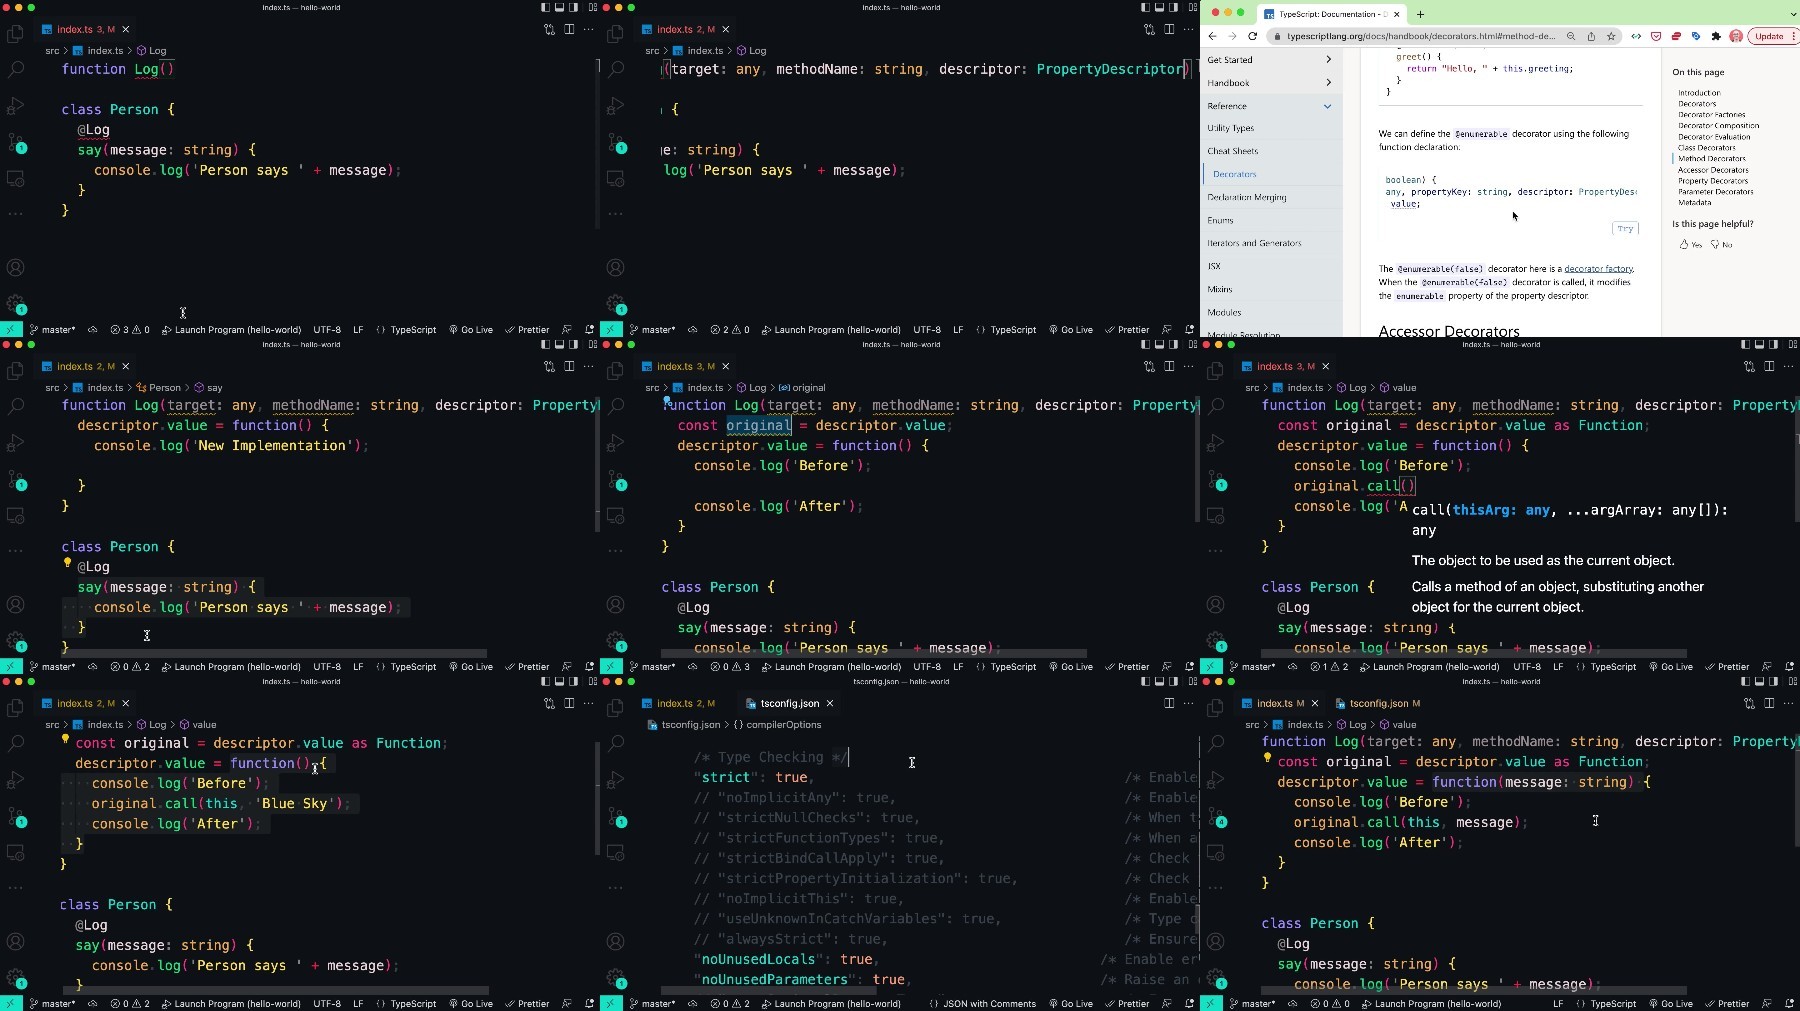The height and width of the screenshot is (1011, 1800).
Task: Split editor right in the empty Log() window
Action: [569, 29]
